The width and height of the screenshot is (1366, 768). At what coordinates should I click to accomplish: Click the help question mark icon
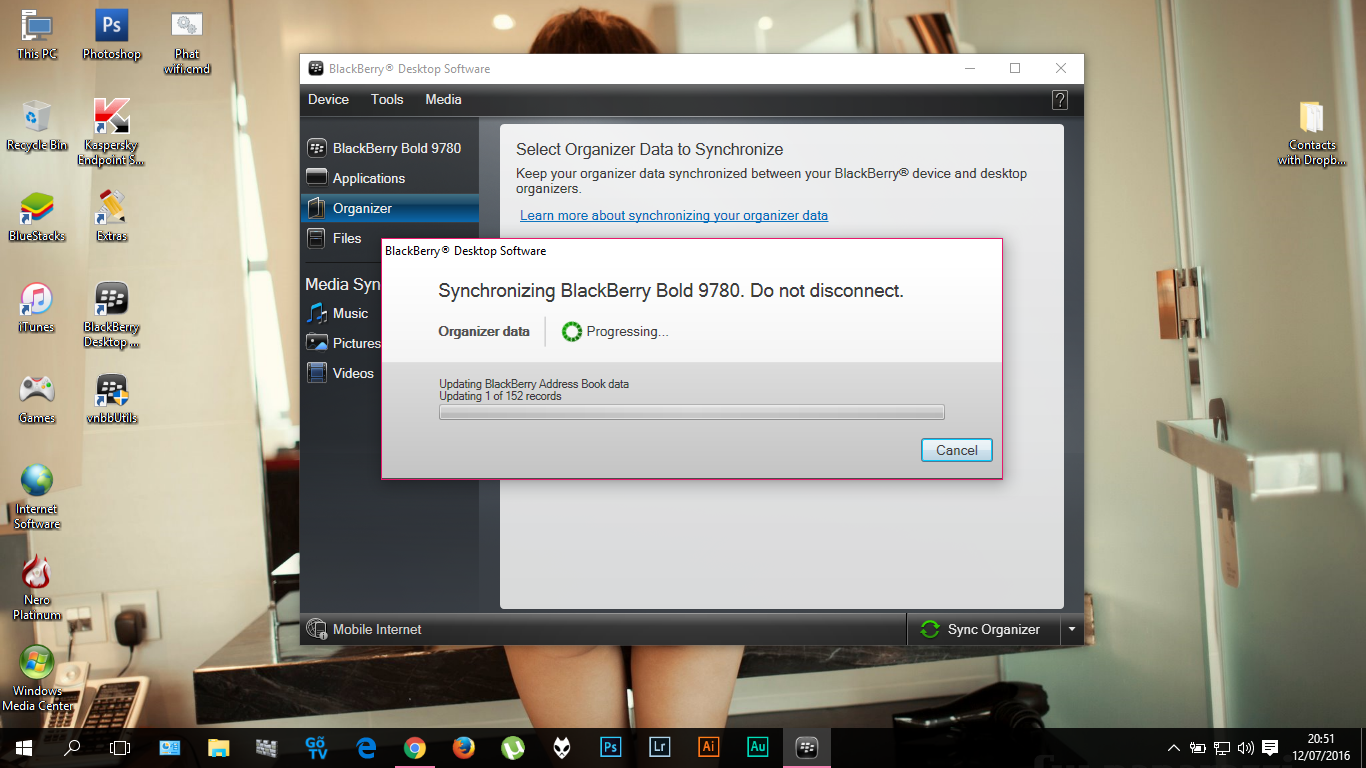(1060, 100)
